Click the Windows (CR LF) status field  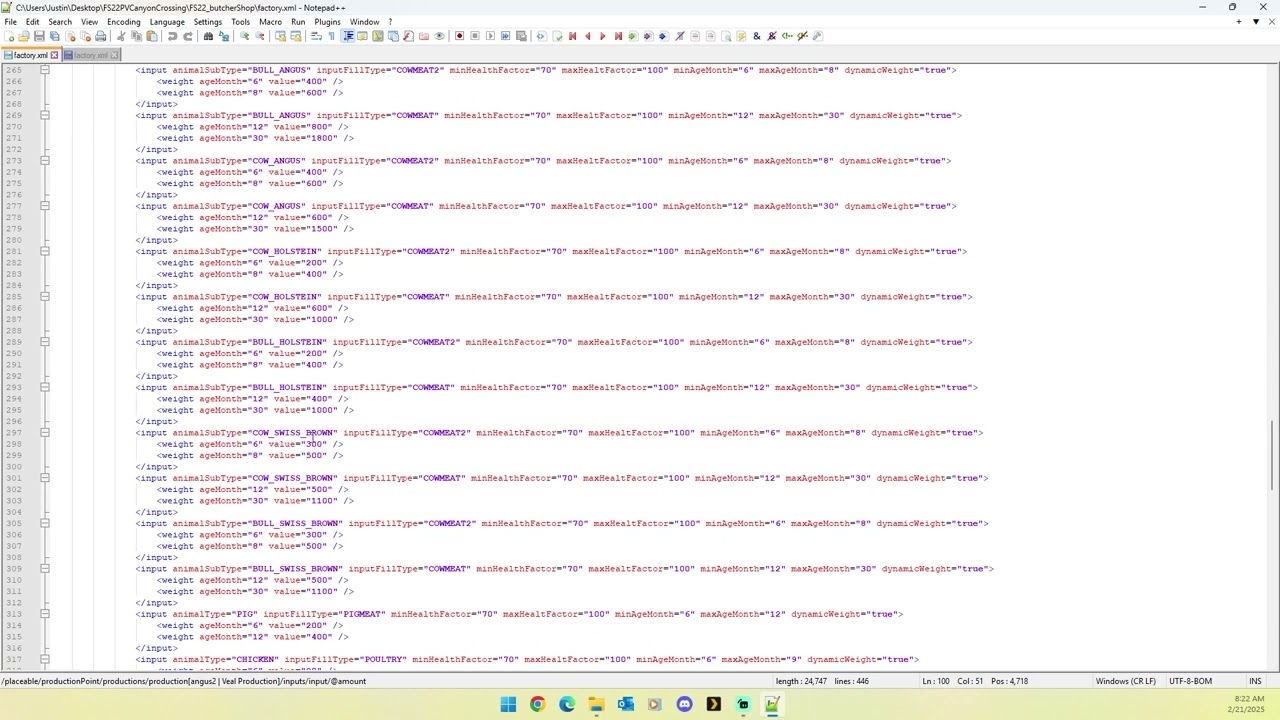click(x=1125, y=681)
